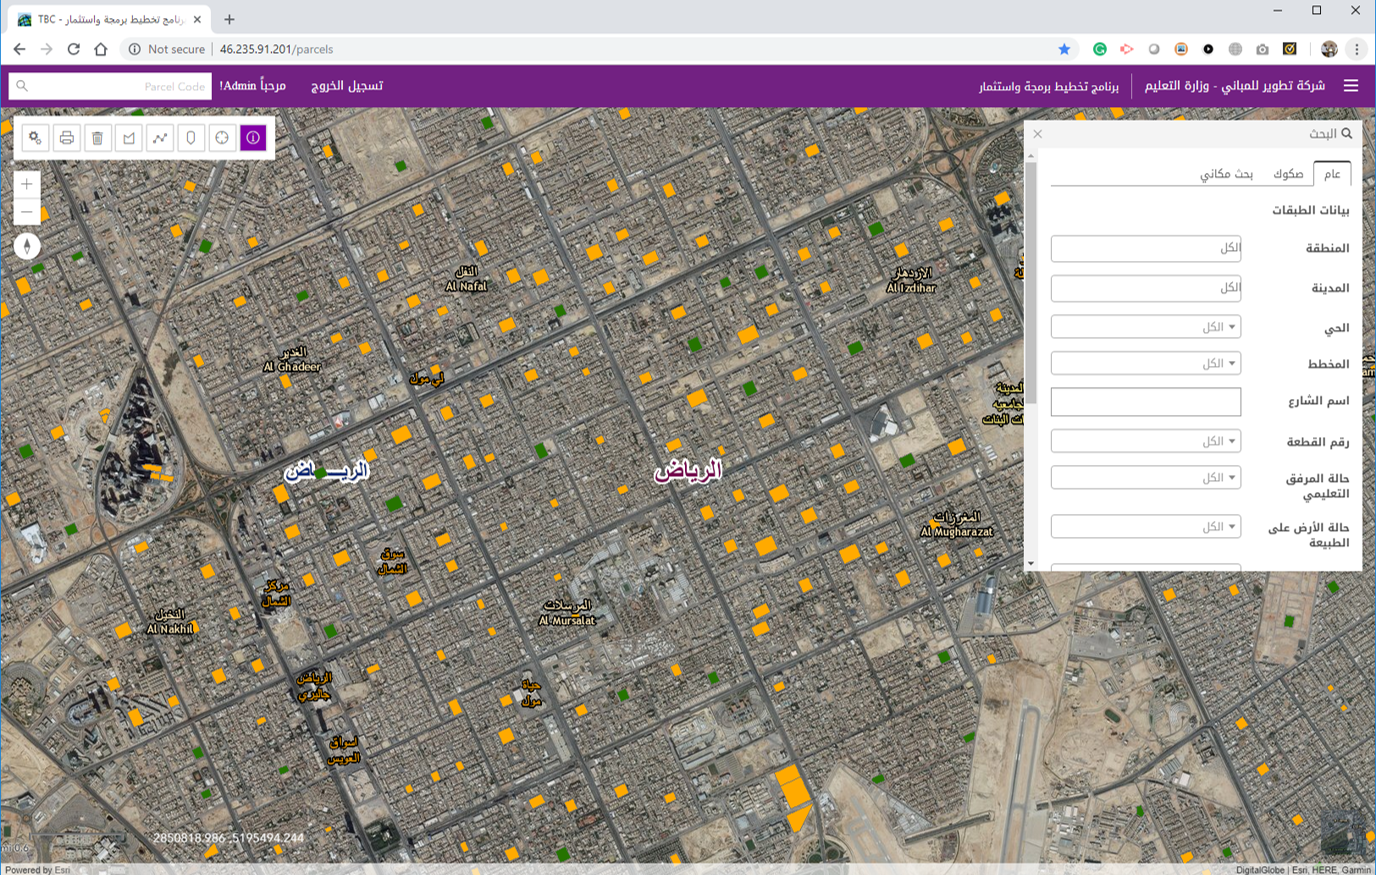Click the search panel scroll-down arrow
This screenshot has height=875, width=1376.
click(1031, 564)
